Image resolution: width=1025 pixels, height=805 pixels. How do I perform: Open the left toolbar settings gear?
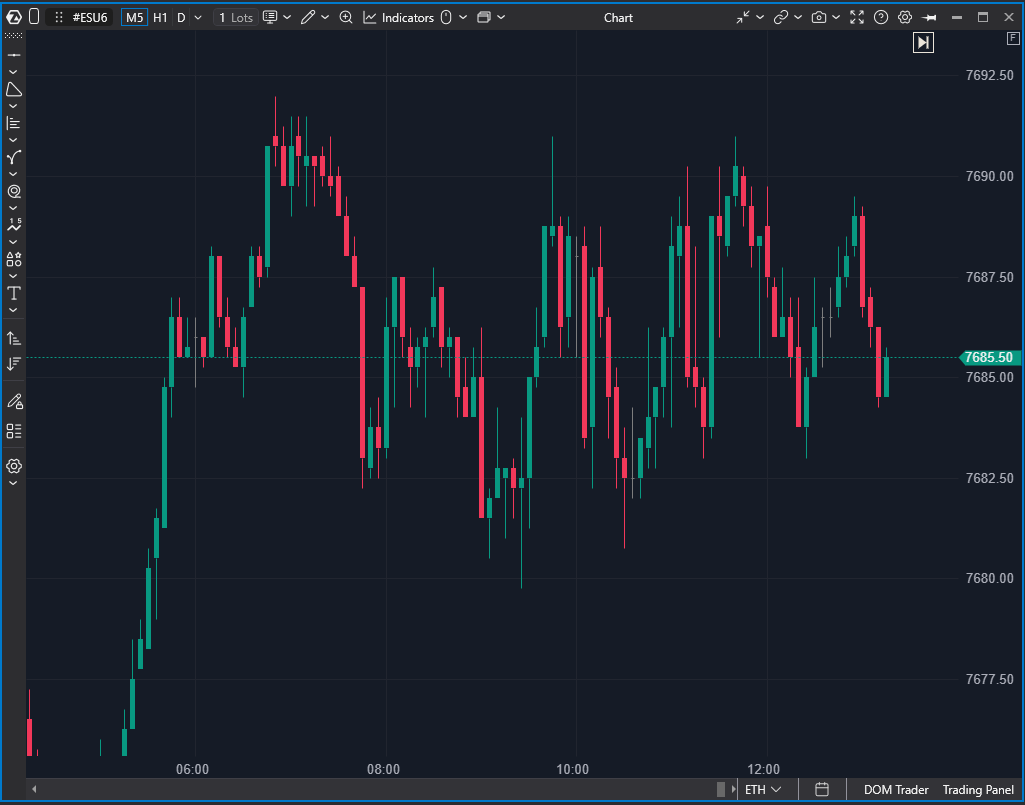pos(14,466)
